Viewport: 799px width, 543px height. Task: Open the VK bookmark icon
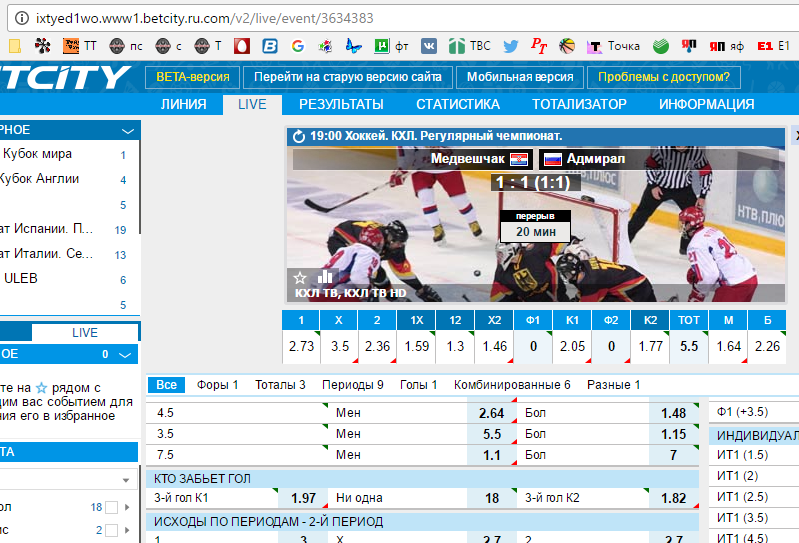coord(429,45)
